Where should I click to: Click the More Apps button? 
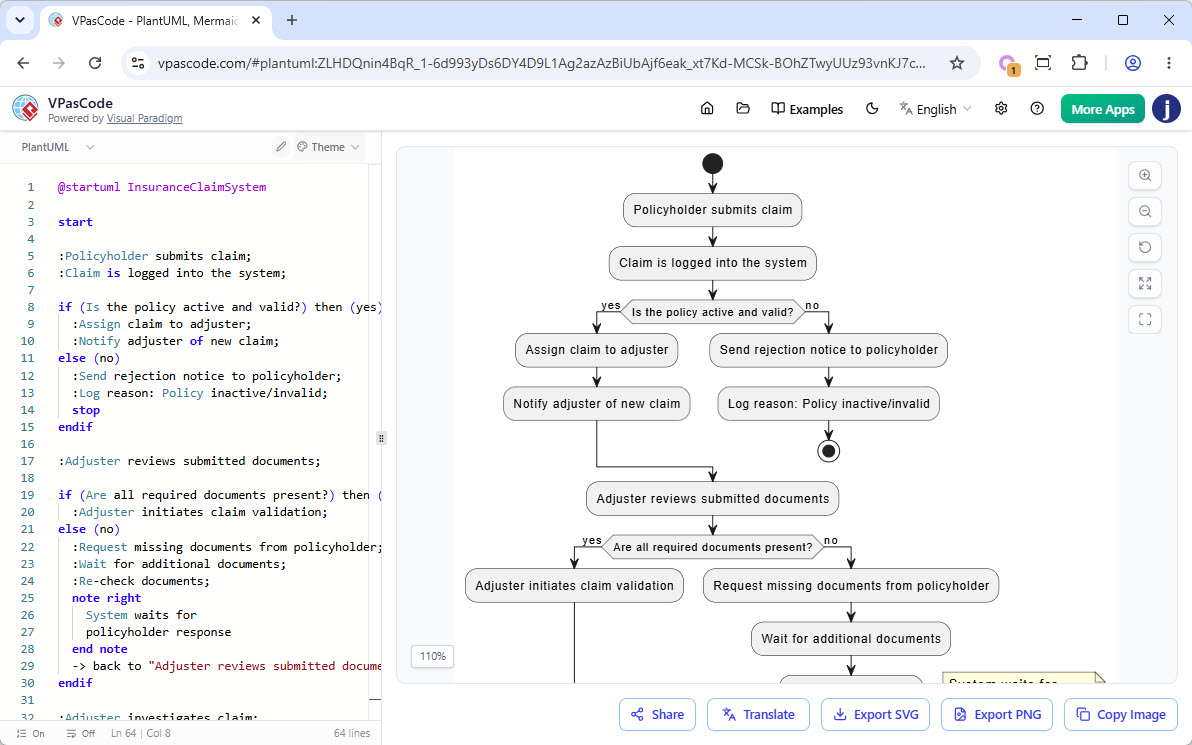1102,109
